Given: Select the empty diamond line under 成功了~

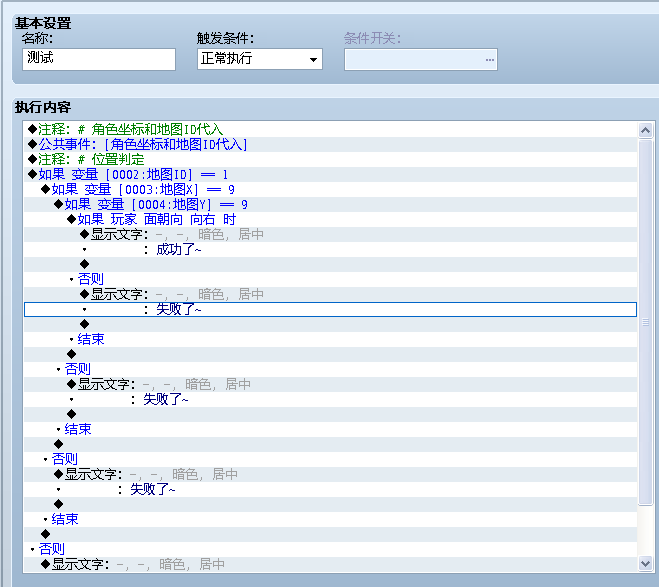Looking at the screenshot, I should [330, 264].
